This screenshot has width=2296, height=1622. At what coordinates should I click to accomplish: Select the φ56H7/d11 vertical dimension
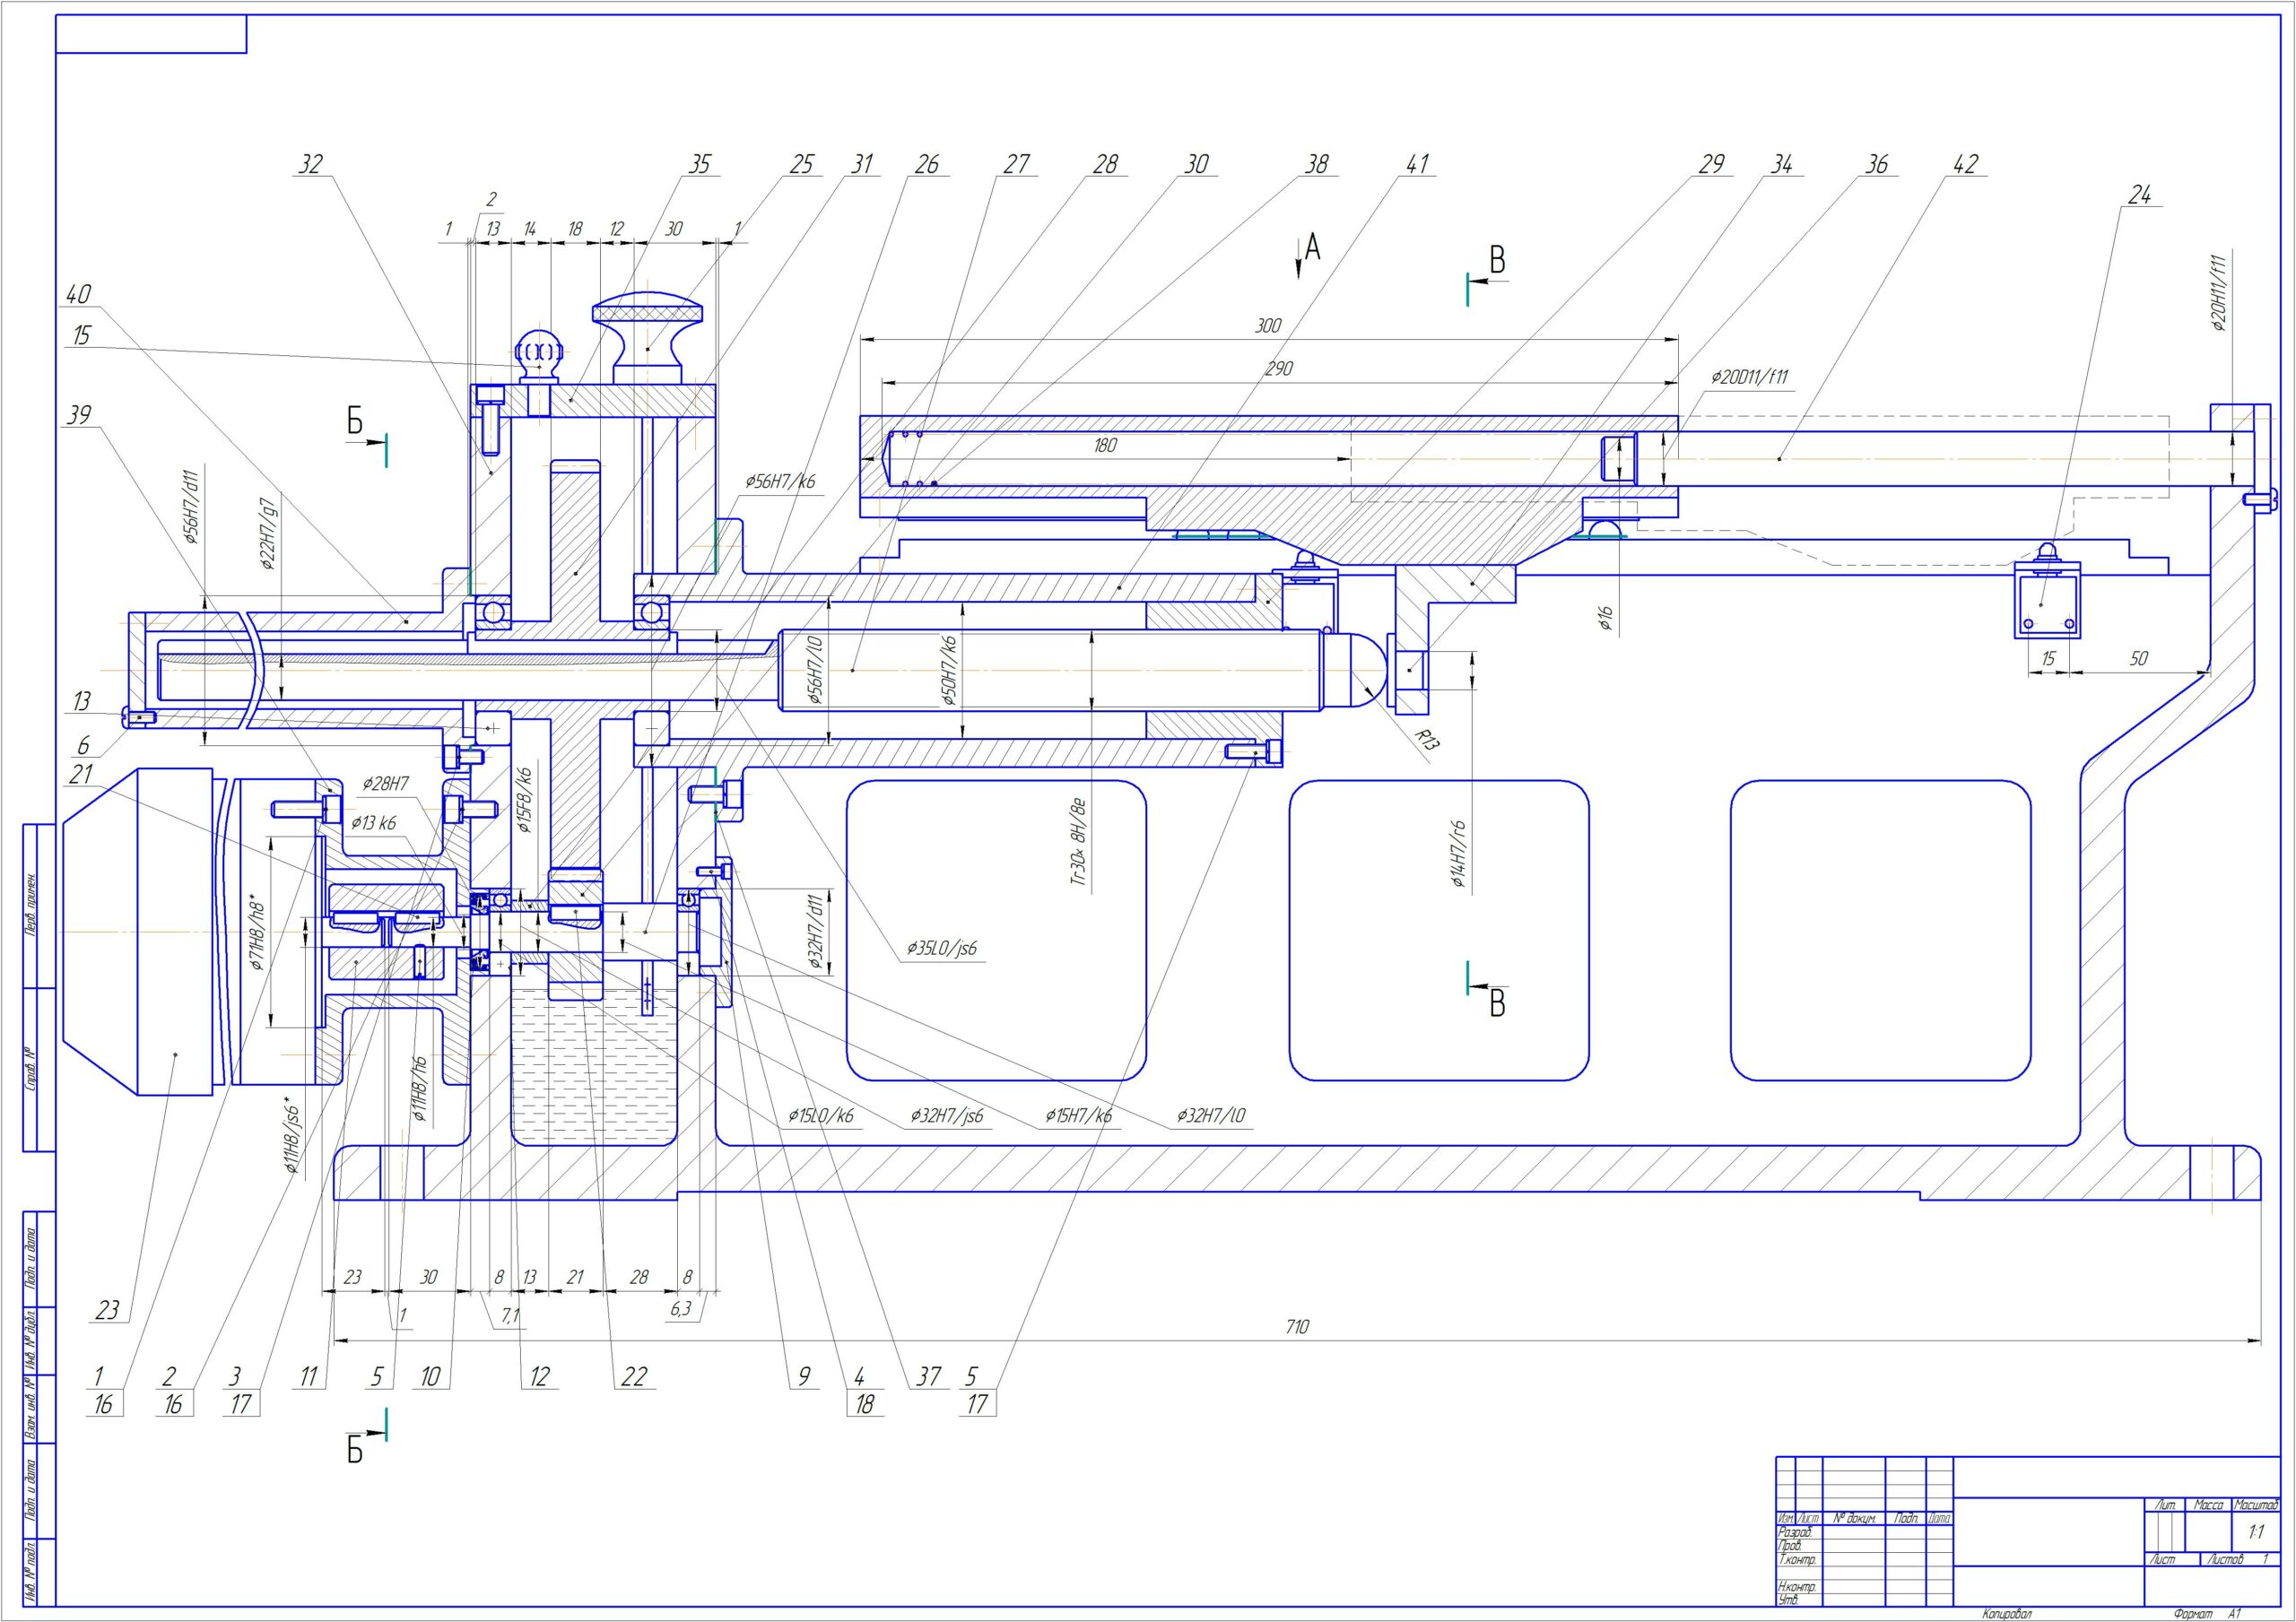pos(192,504)
